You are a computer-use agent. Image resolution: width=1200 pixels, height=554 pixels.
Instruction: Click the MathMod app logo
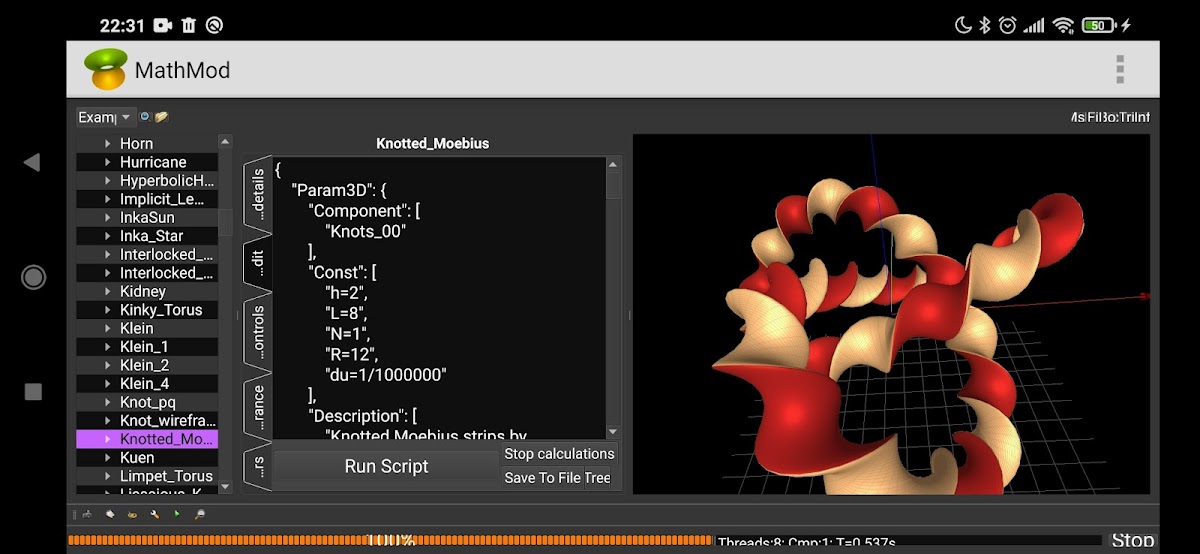click(106, 70)
